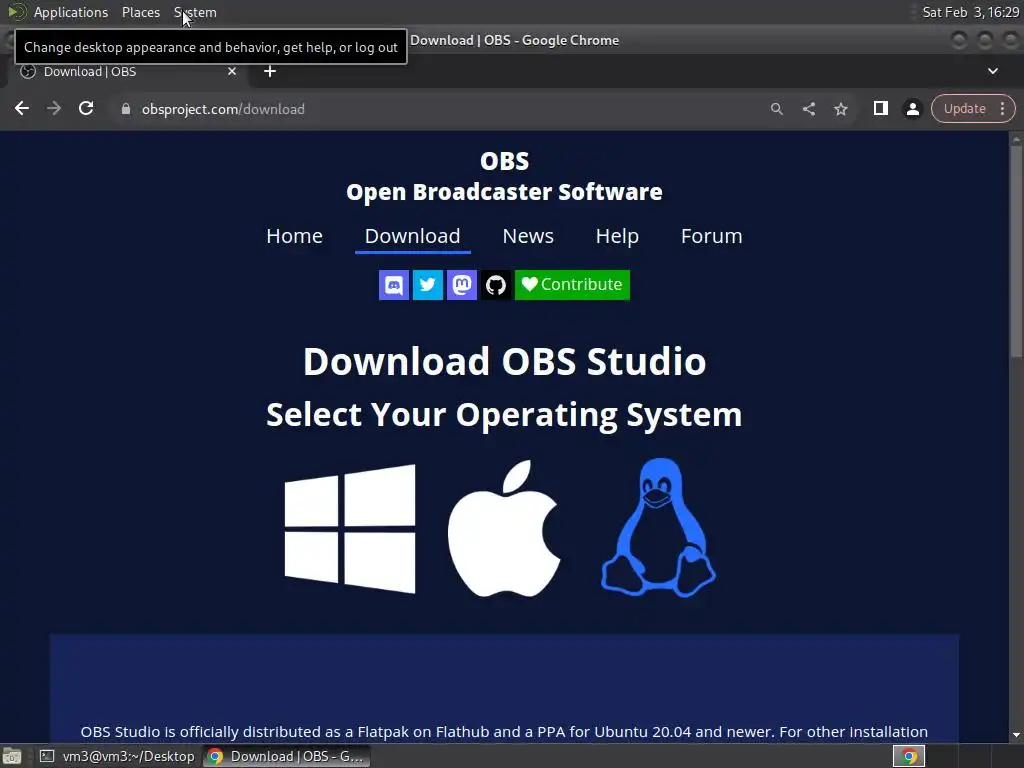This screenshot has width=1024, height=768.
Task: Open the OBS Twitter icon link
Action: pyautogui.click(x=428, y=285)
